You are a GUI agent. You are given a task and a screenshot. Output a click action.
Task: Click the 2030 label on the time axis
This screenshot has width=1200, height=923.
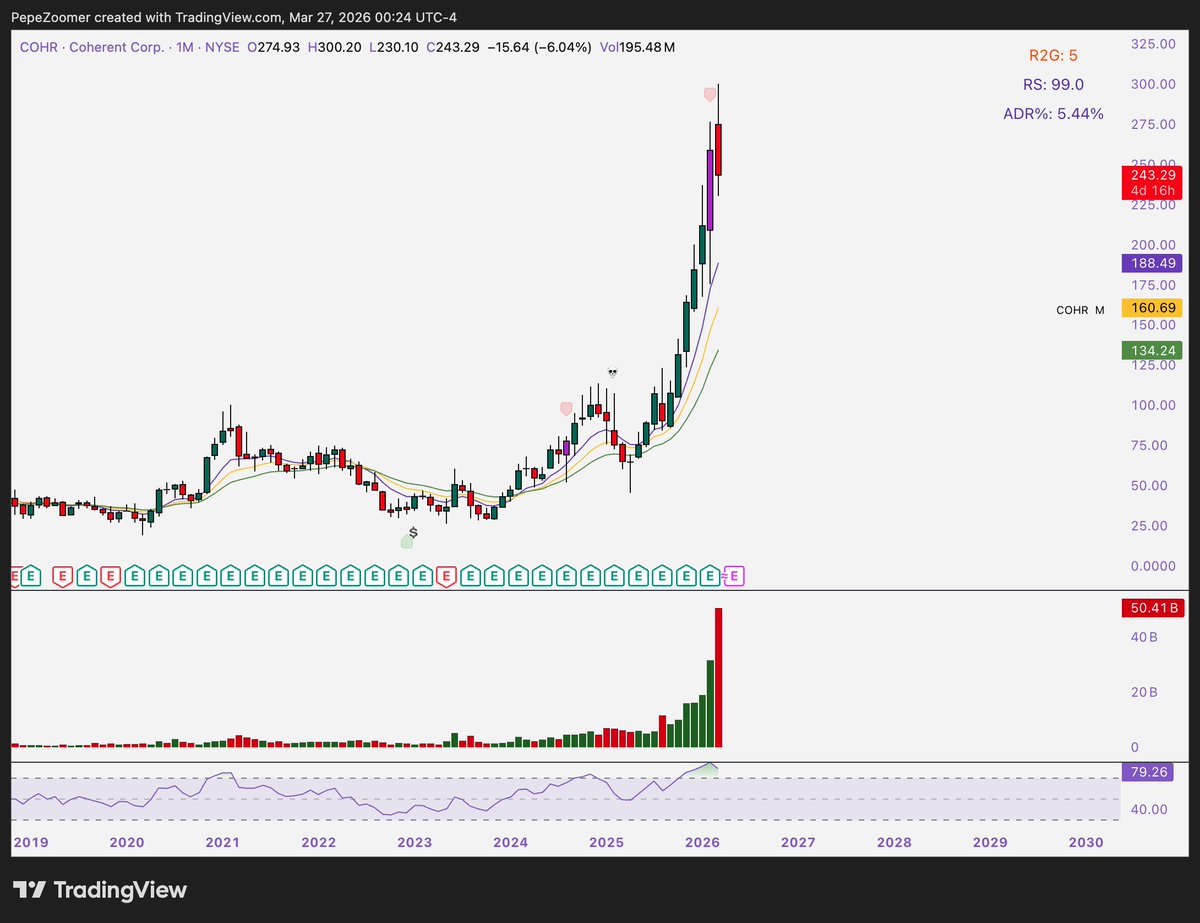(1087, 842)
